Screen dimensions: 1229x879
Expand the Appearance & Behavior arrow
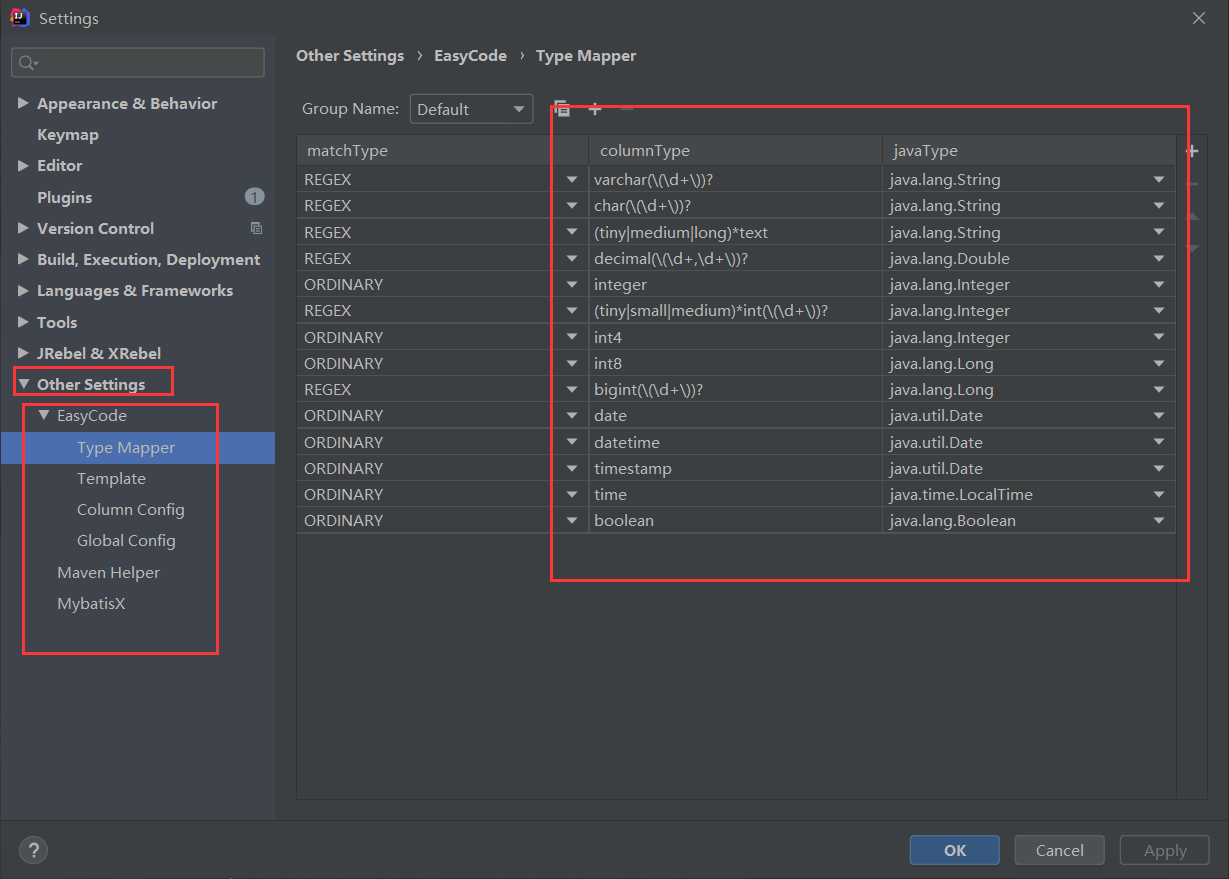point(23,103)
